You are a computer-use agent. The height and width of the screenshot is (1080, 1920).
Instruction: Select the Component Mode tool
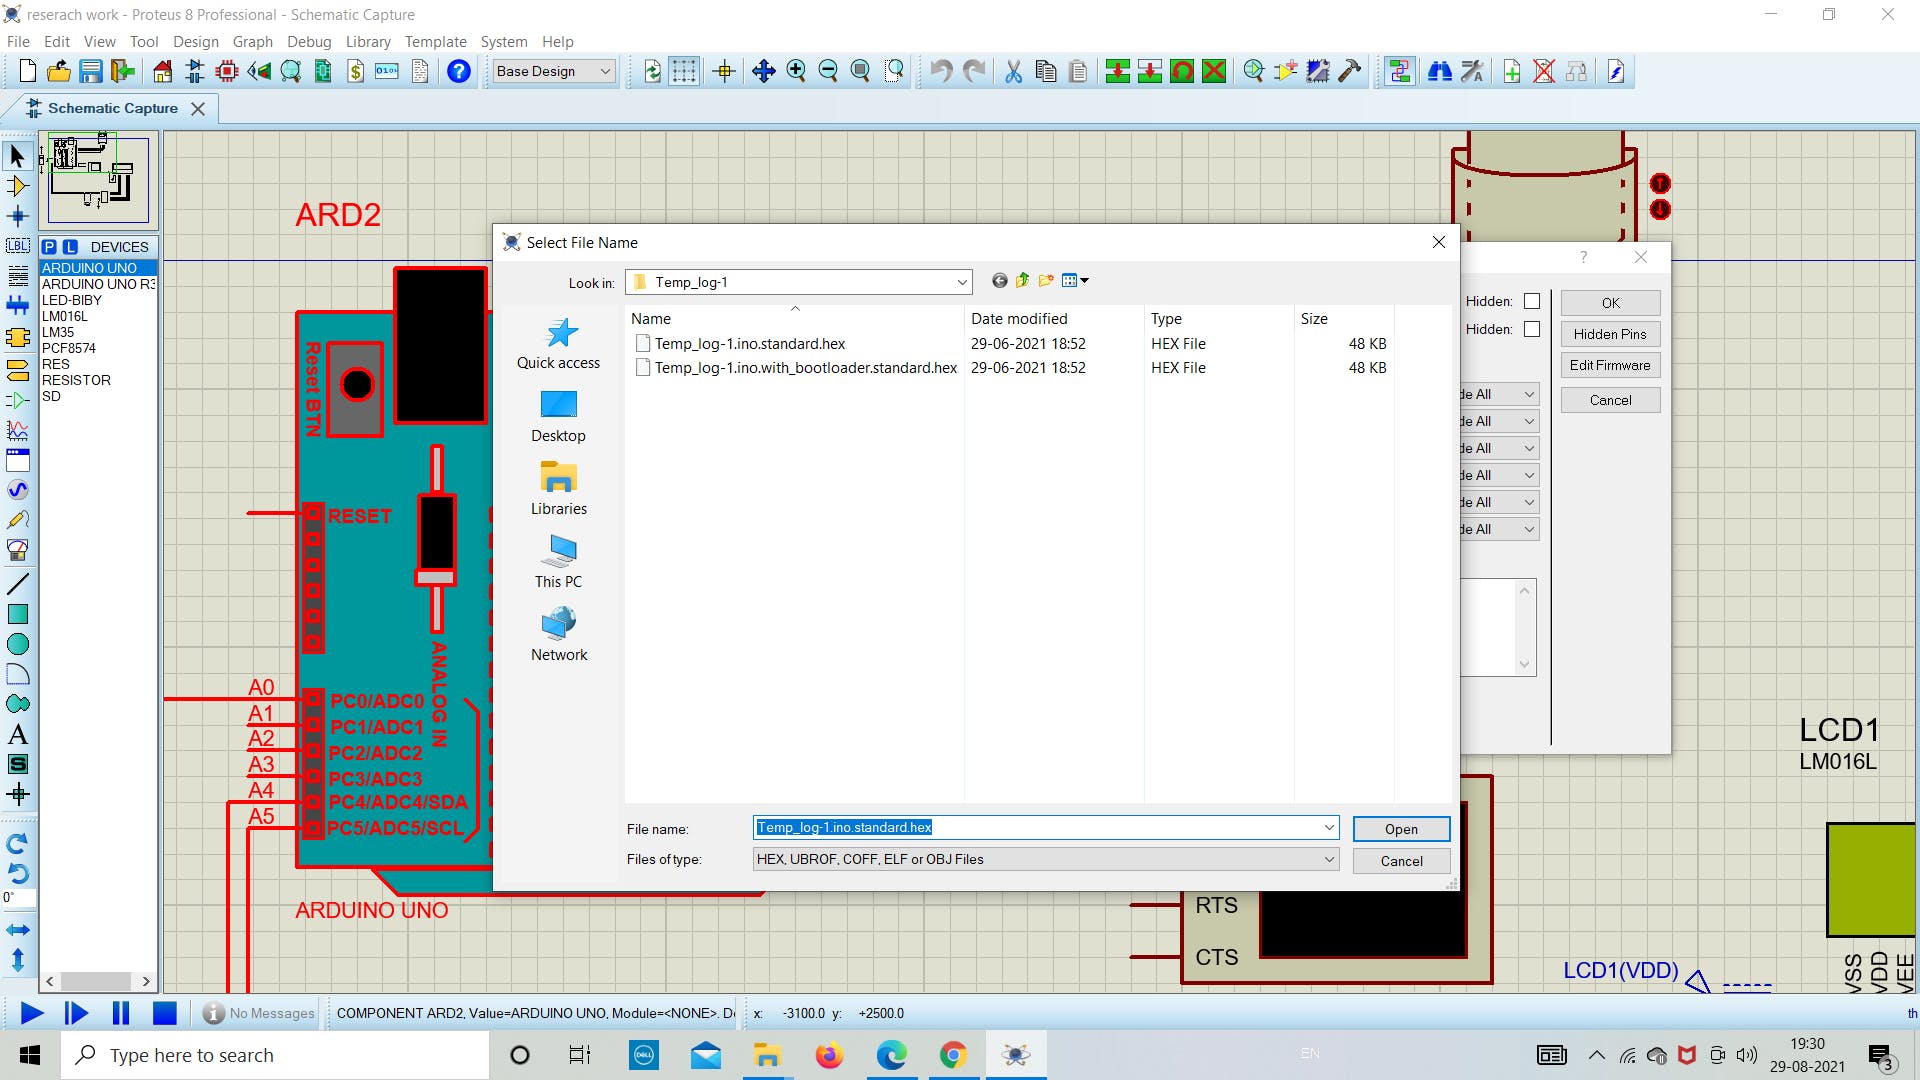pos(17,186)
